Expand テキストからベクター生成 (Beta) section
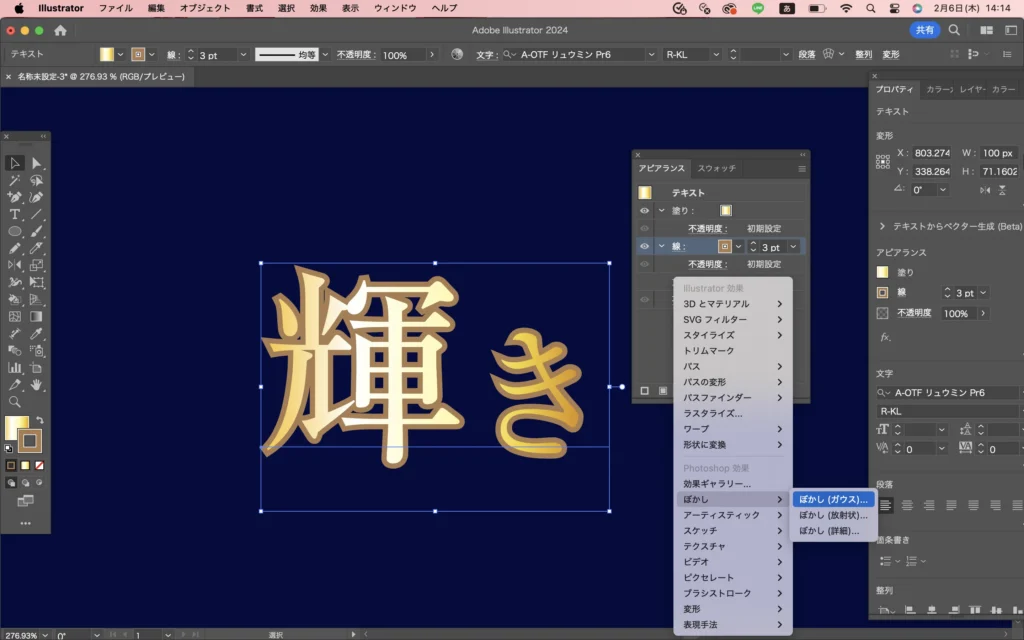The image size is (1024, 640). tap(882, 227)
